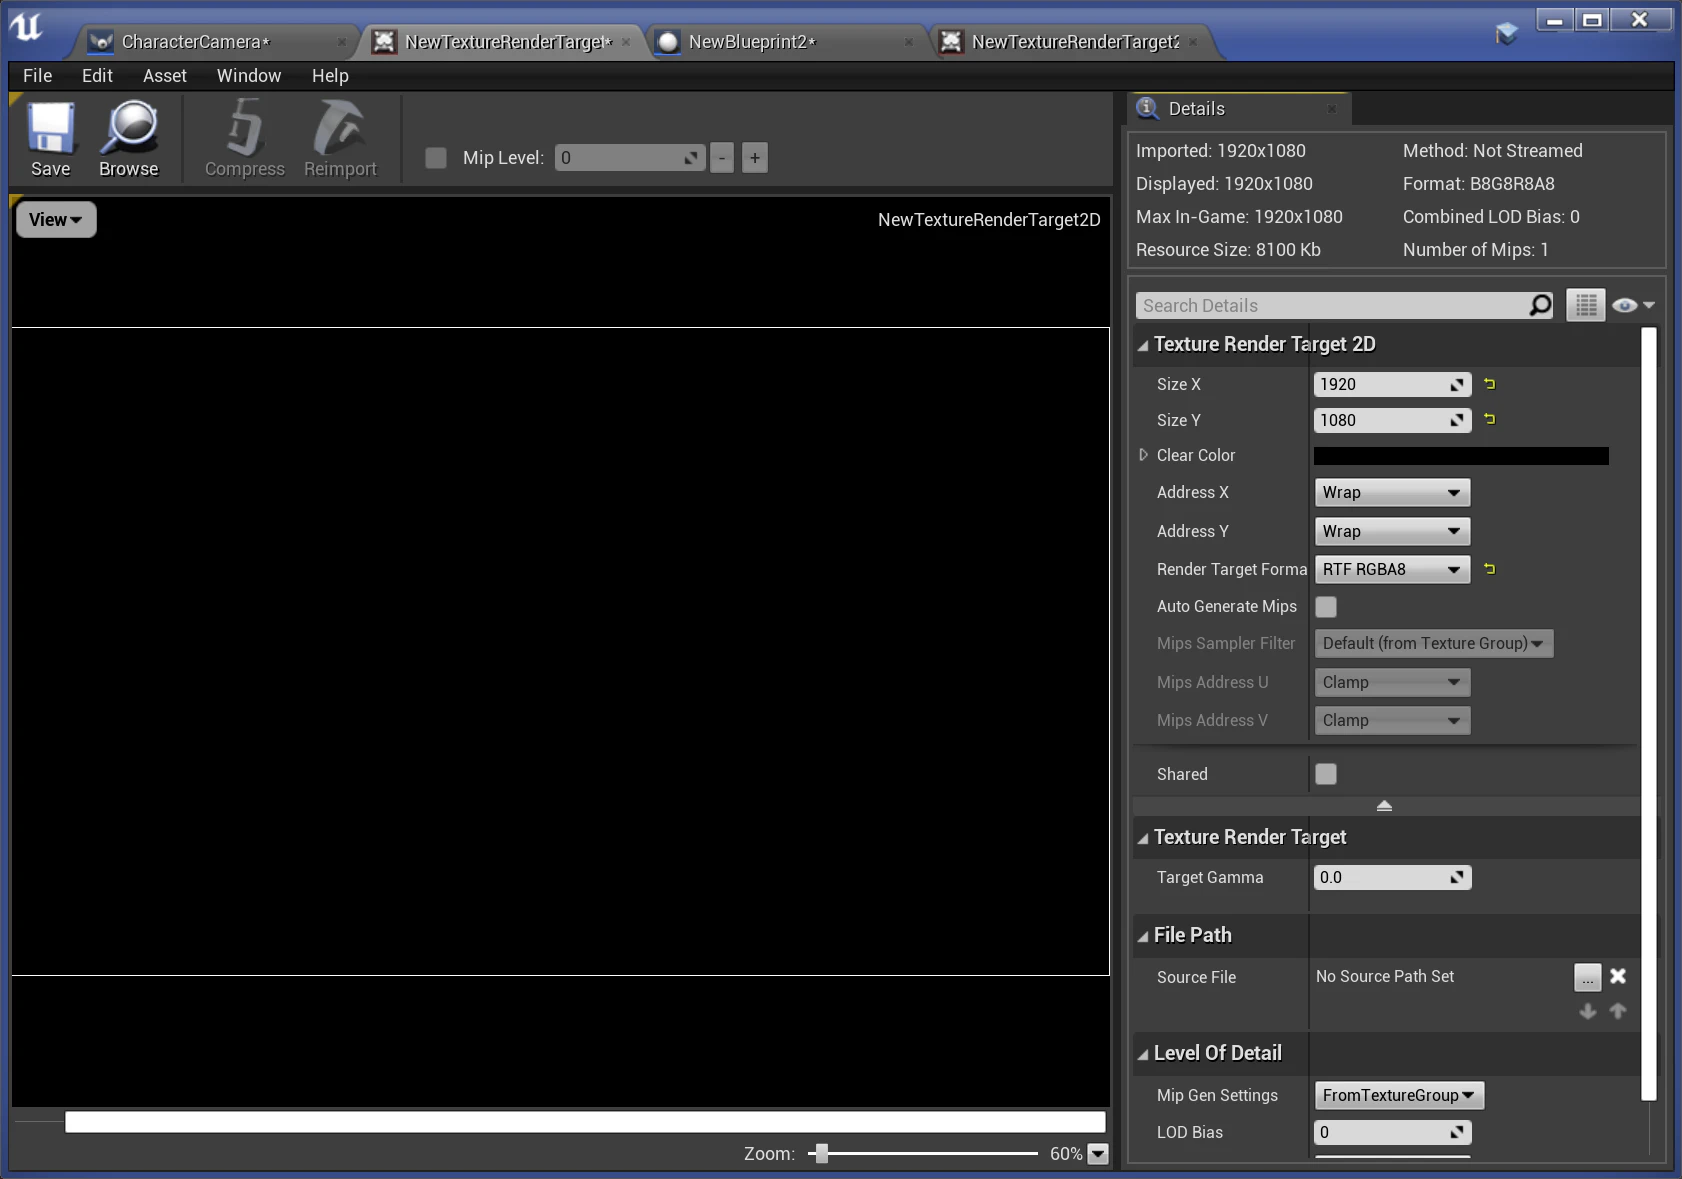
Task: Open the property matrix grid icon
Action: click(x=1586, y=305)
